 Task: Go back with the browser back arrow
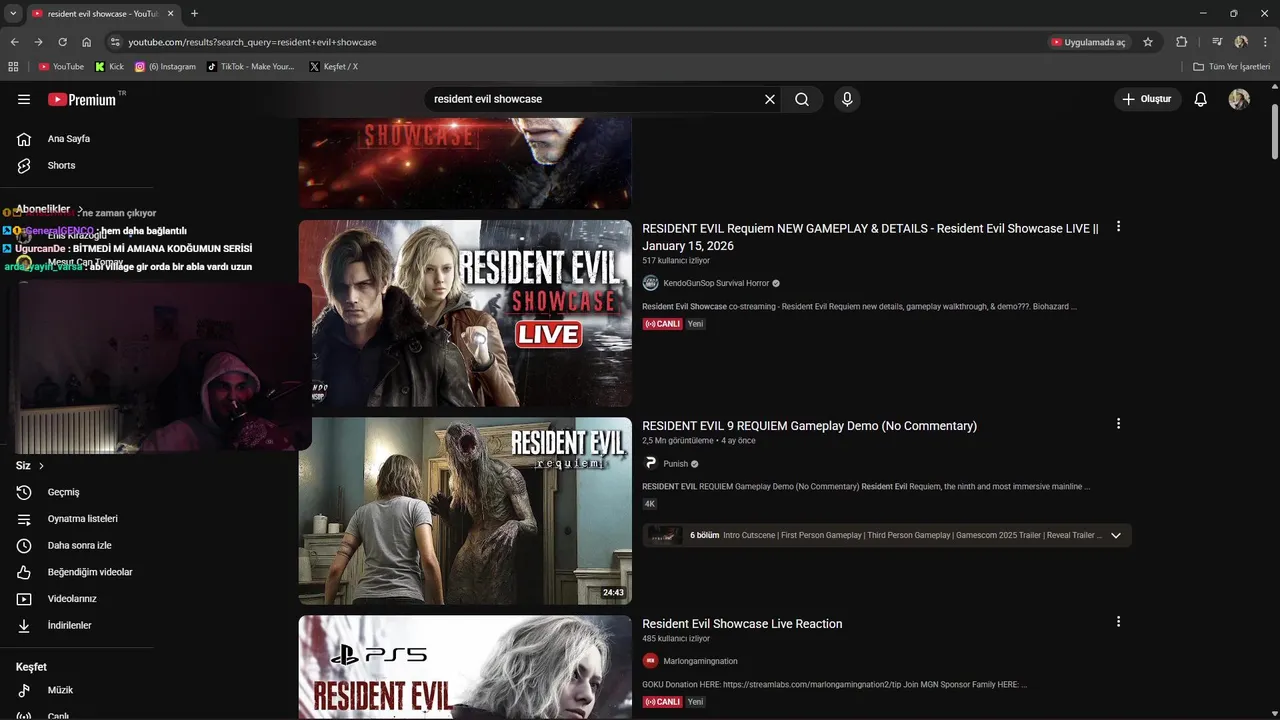pyautogui.click(x=14, y=42)
